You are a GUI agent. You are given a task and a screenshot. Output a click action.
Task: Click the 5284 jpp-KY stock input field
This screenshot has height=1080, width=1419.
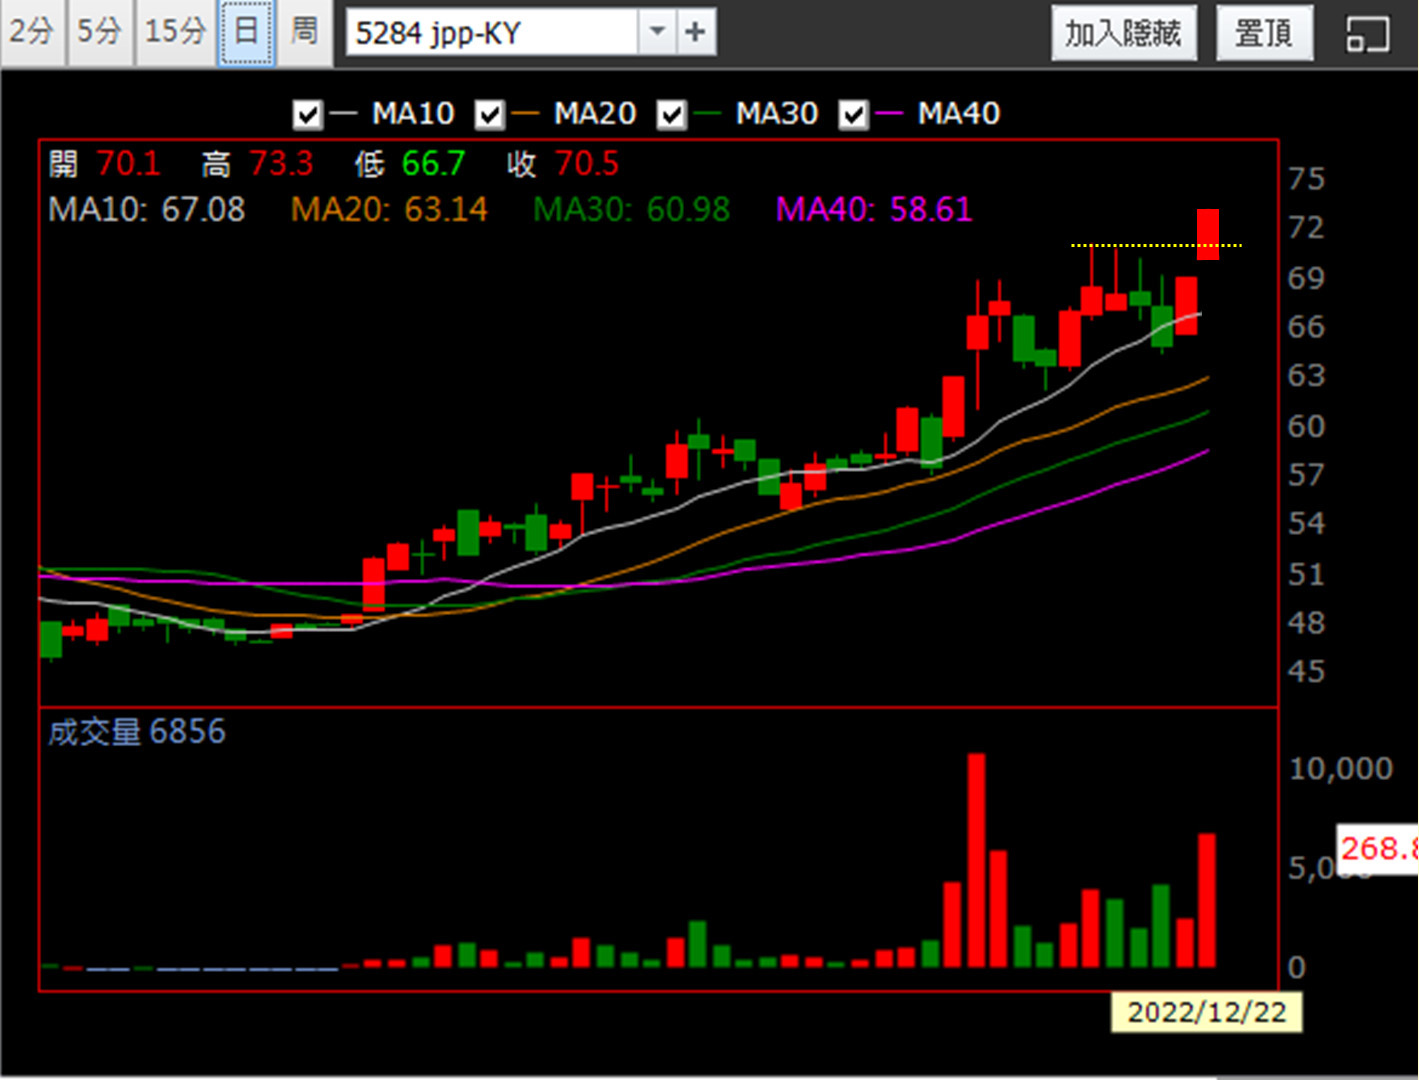click(492, 33)
